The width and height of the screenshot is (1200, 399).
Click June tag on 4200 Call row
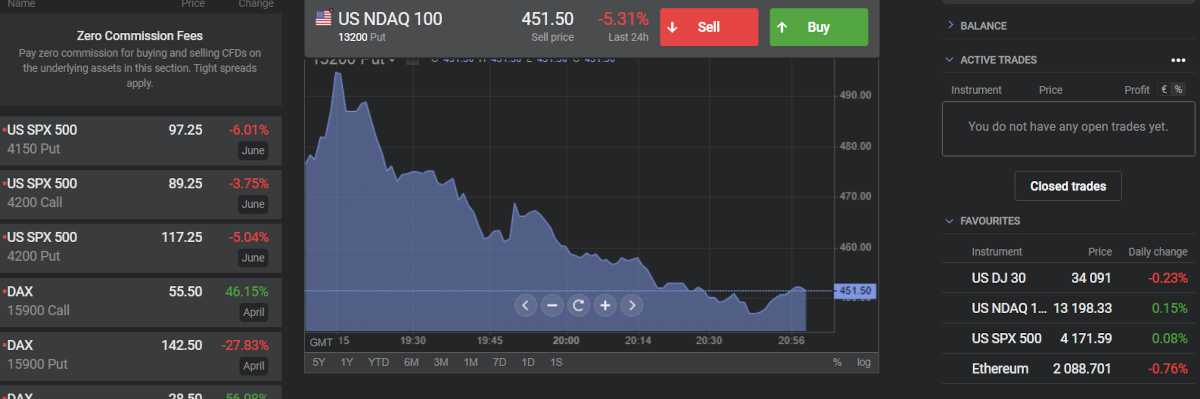(x=253, y=205)
